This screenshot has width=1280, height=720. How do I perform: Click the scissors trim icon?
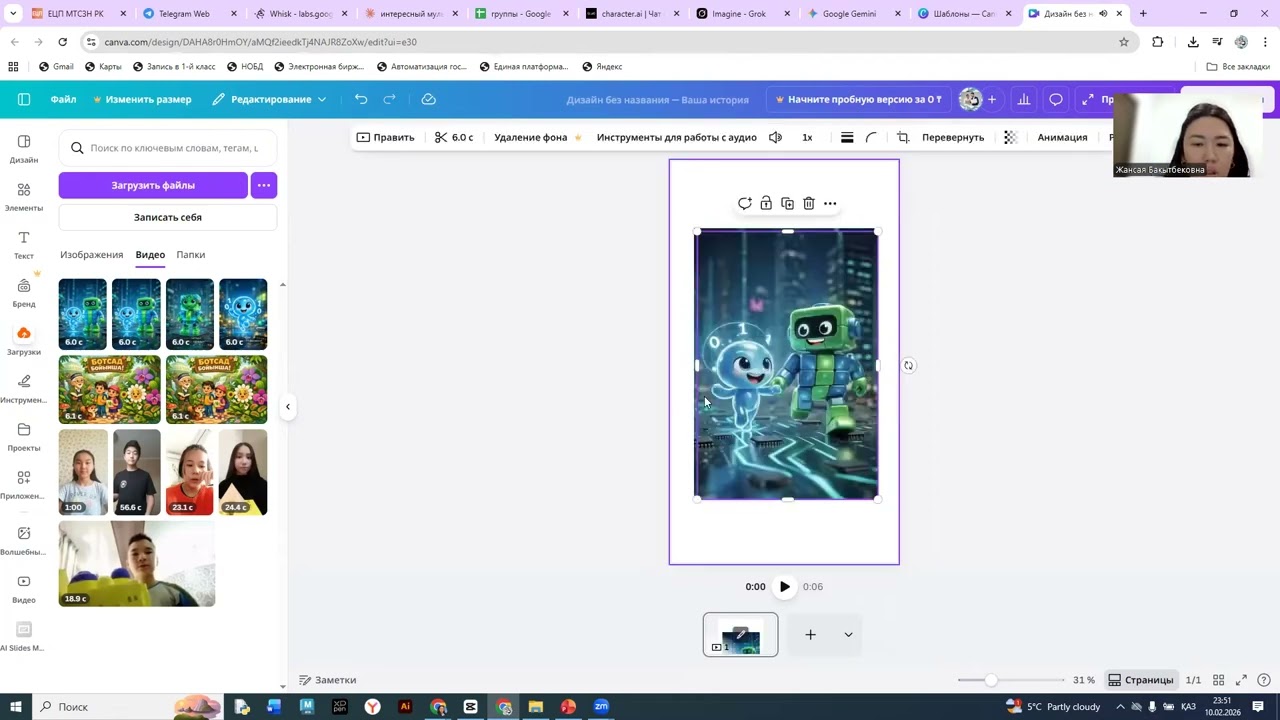tap(440, 137)
